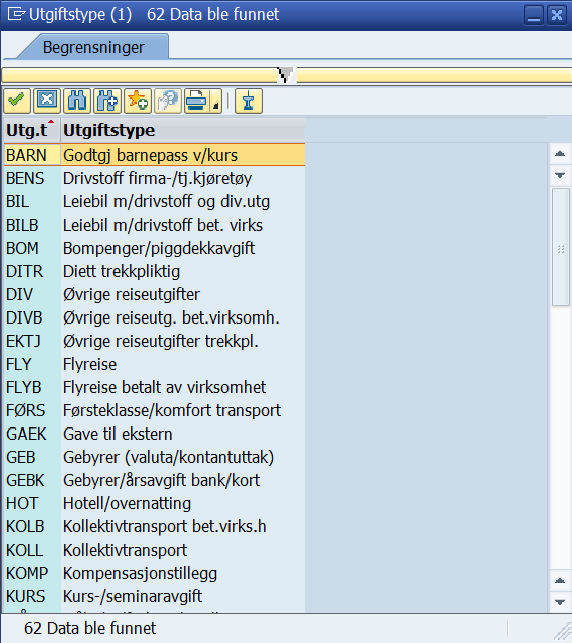The height and width of the screenshot is (643, 572).
Task: Confirm selection with green checkmark icon
Action: click(x=17, y=100)
